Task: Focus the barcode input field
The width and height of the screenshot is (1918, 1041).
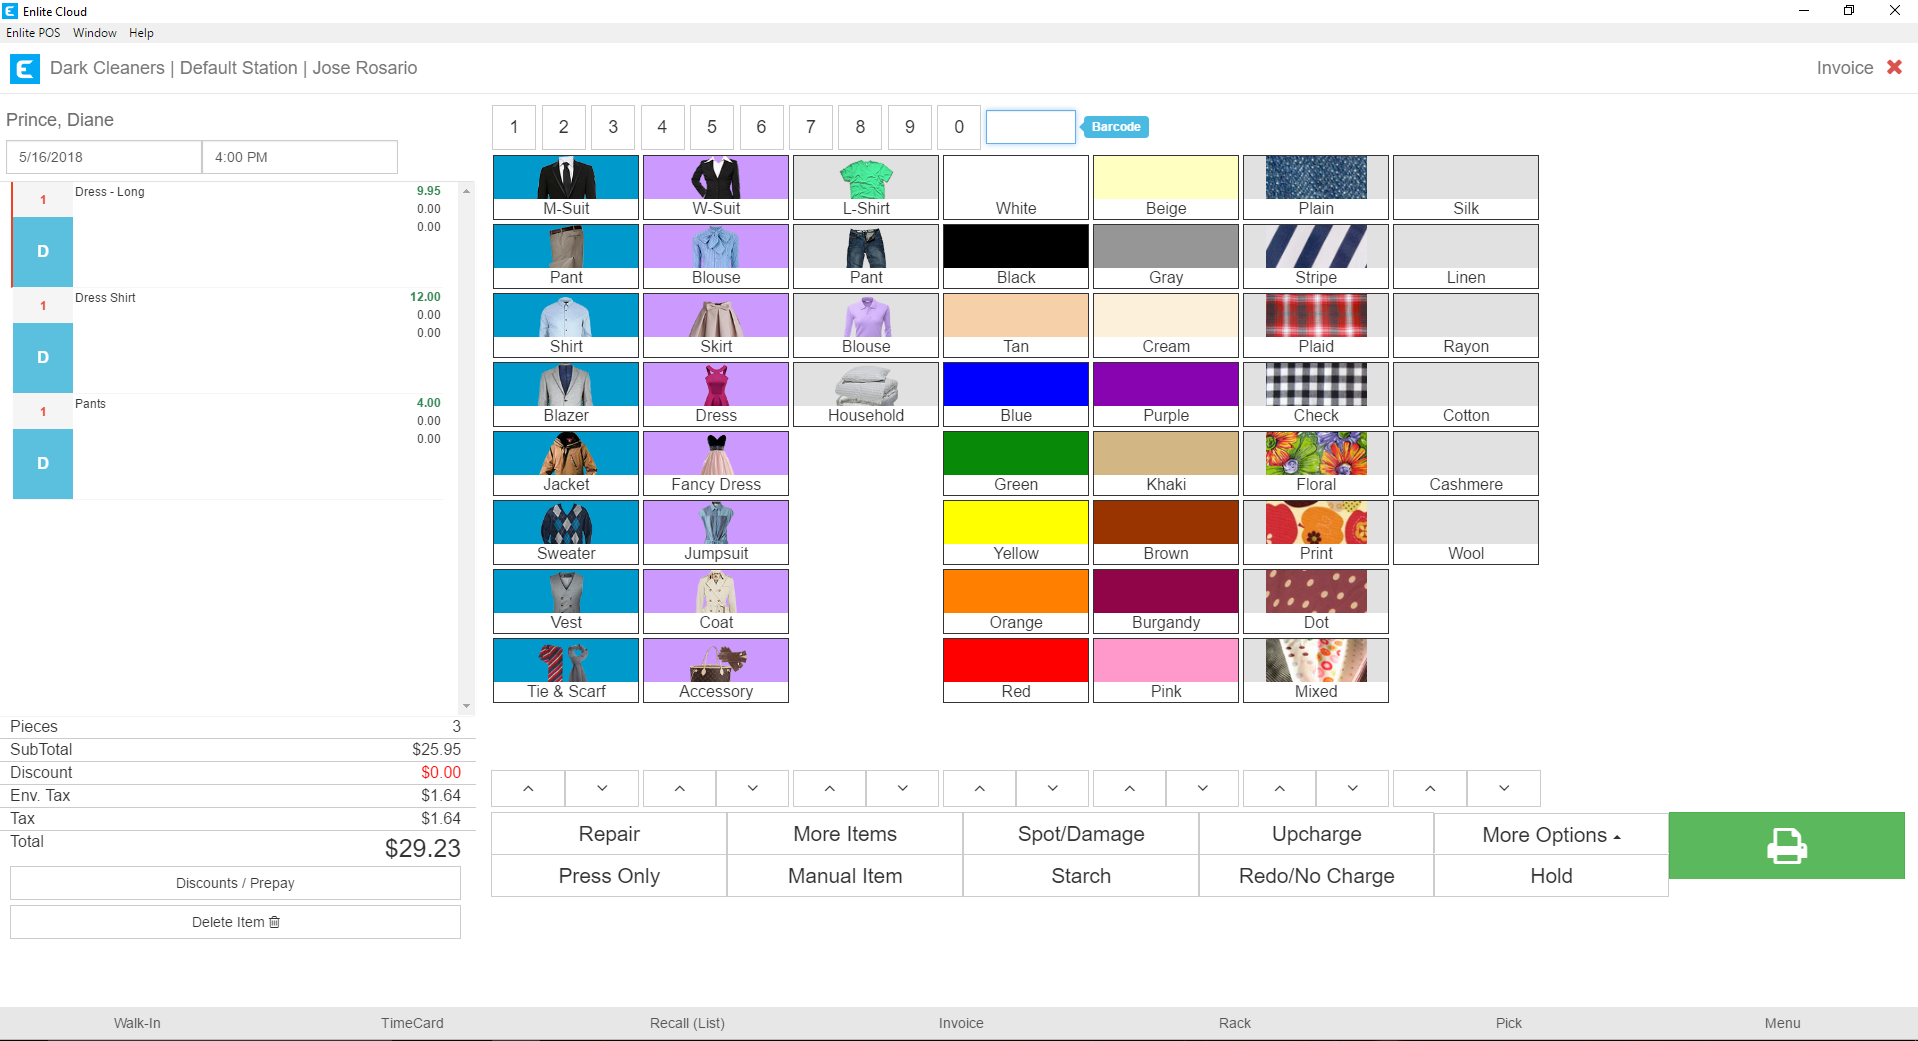Action: (1030, 127)
